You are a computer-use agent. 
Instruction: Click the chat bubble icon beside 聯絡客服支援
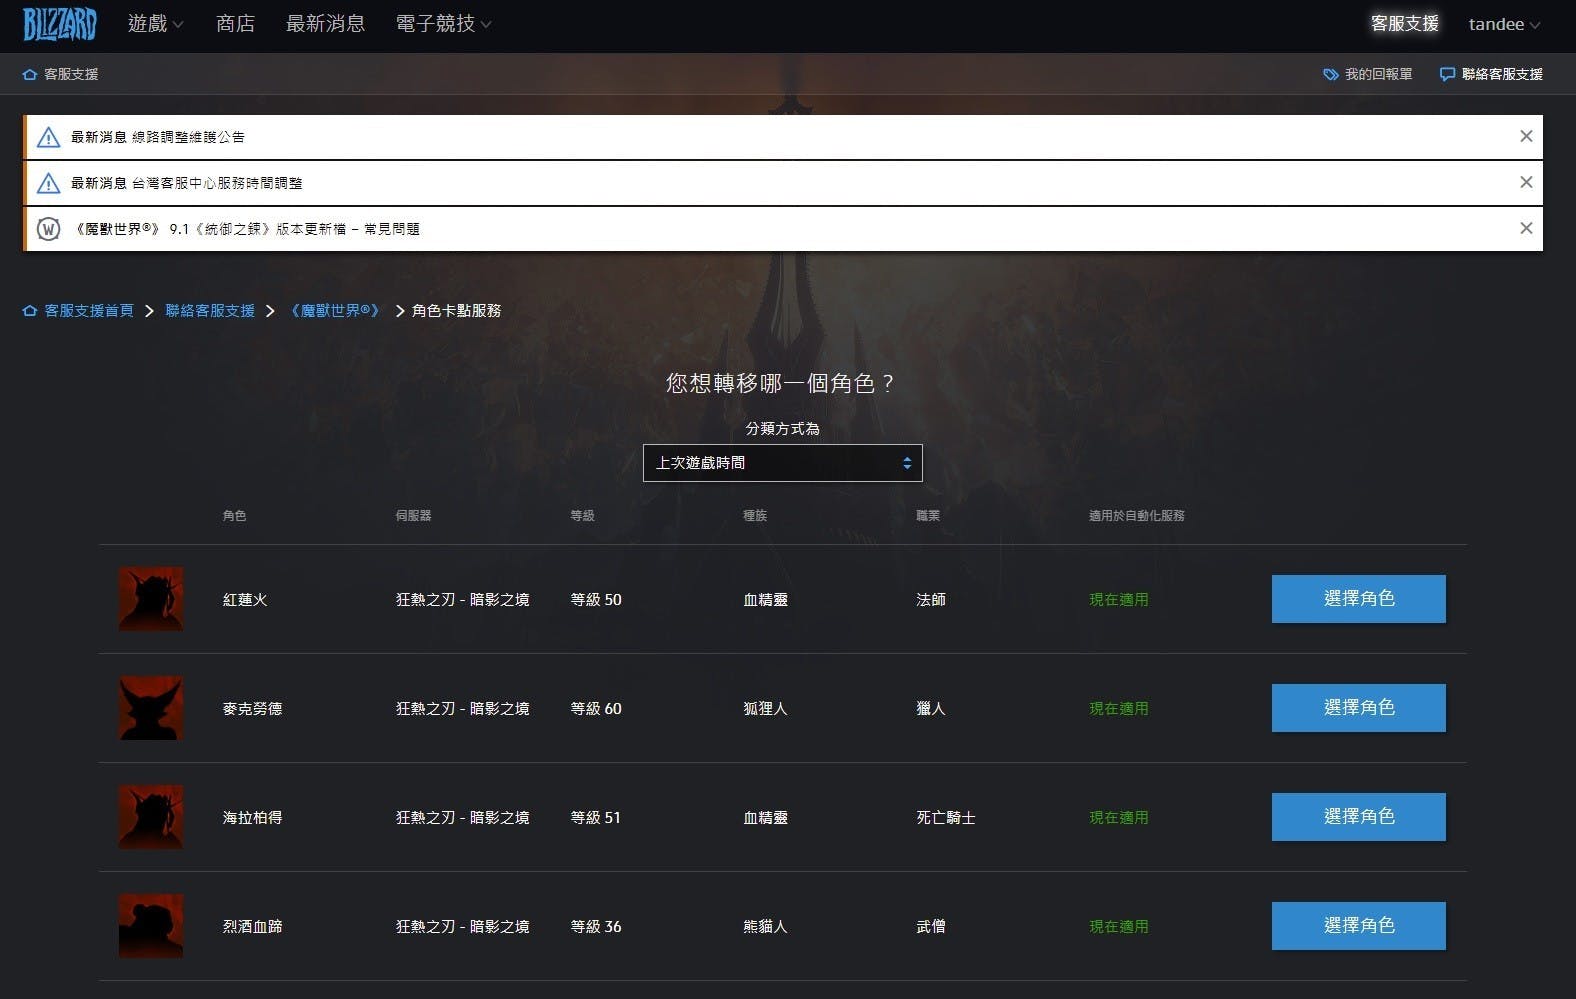coord(1447,75)
